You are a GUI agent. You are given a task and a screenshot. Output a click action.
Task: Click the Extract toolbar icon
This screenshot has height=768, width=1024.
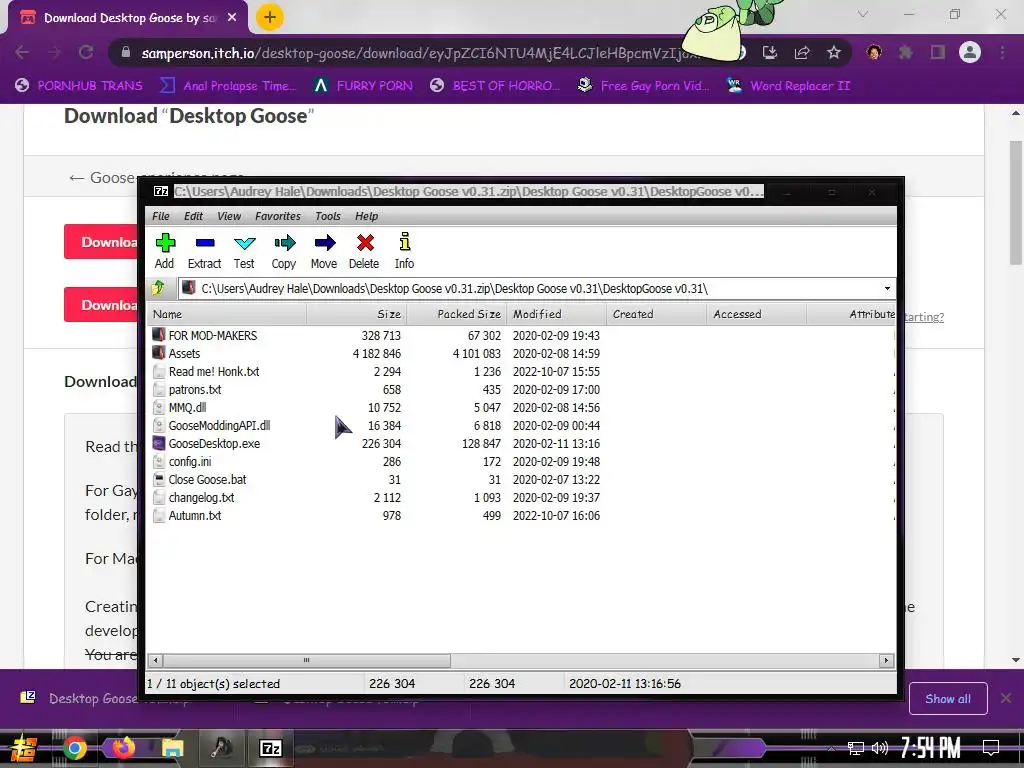click(x=204, y=251)
